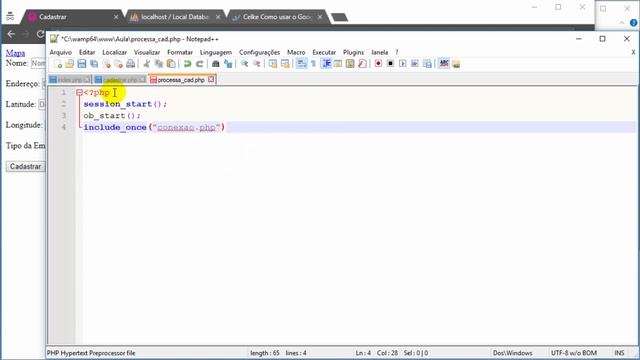
Task: Click code line 2 session_start
Action: click(x=125, y=104)
